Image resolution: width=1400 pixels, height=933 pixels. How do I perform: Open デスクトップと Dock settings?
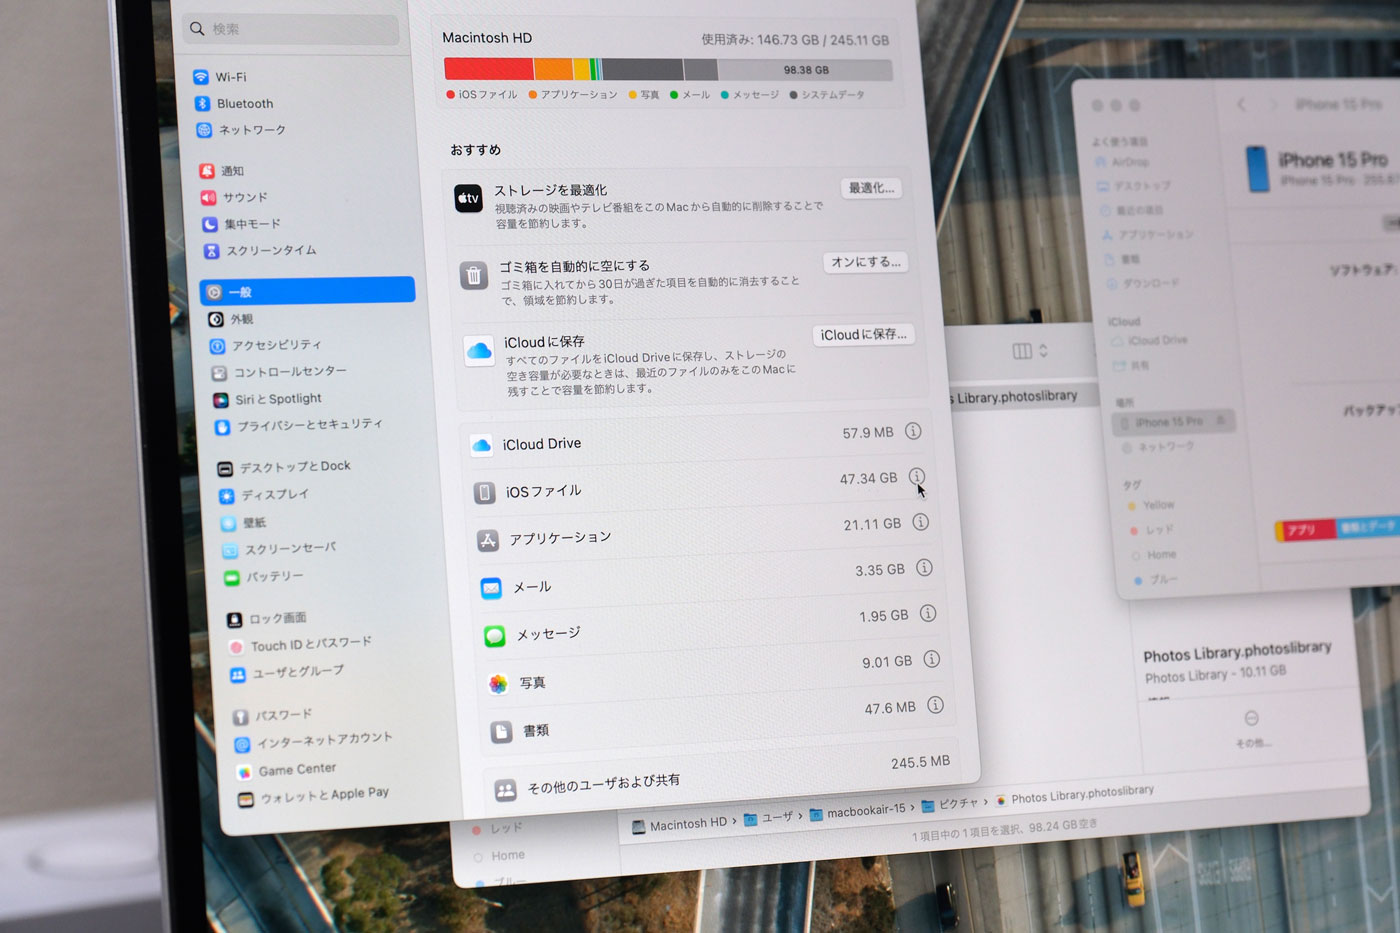click(x=284, y=467)
